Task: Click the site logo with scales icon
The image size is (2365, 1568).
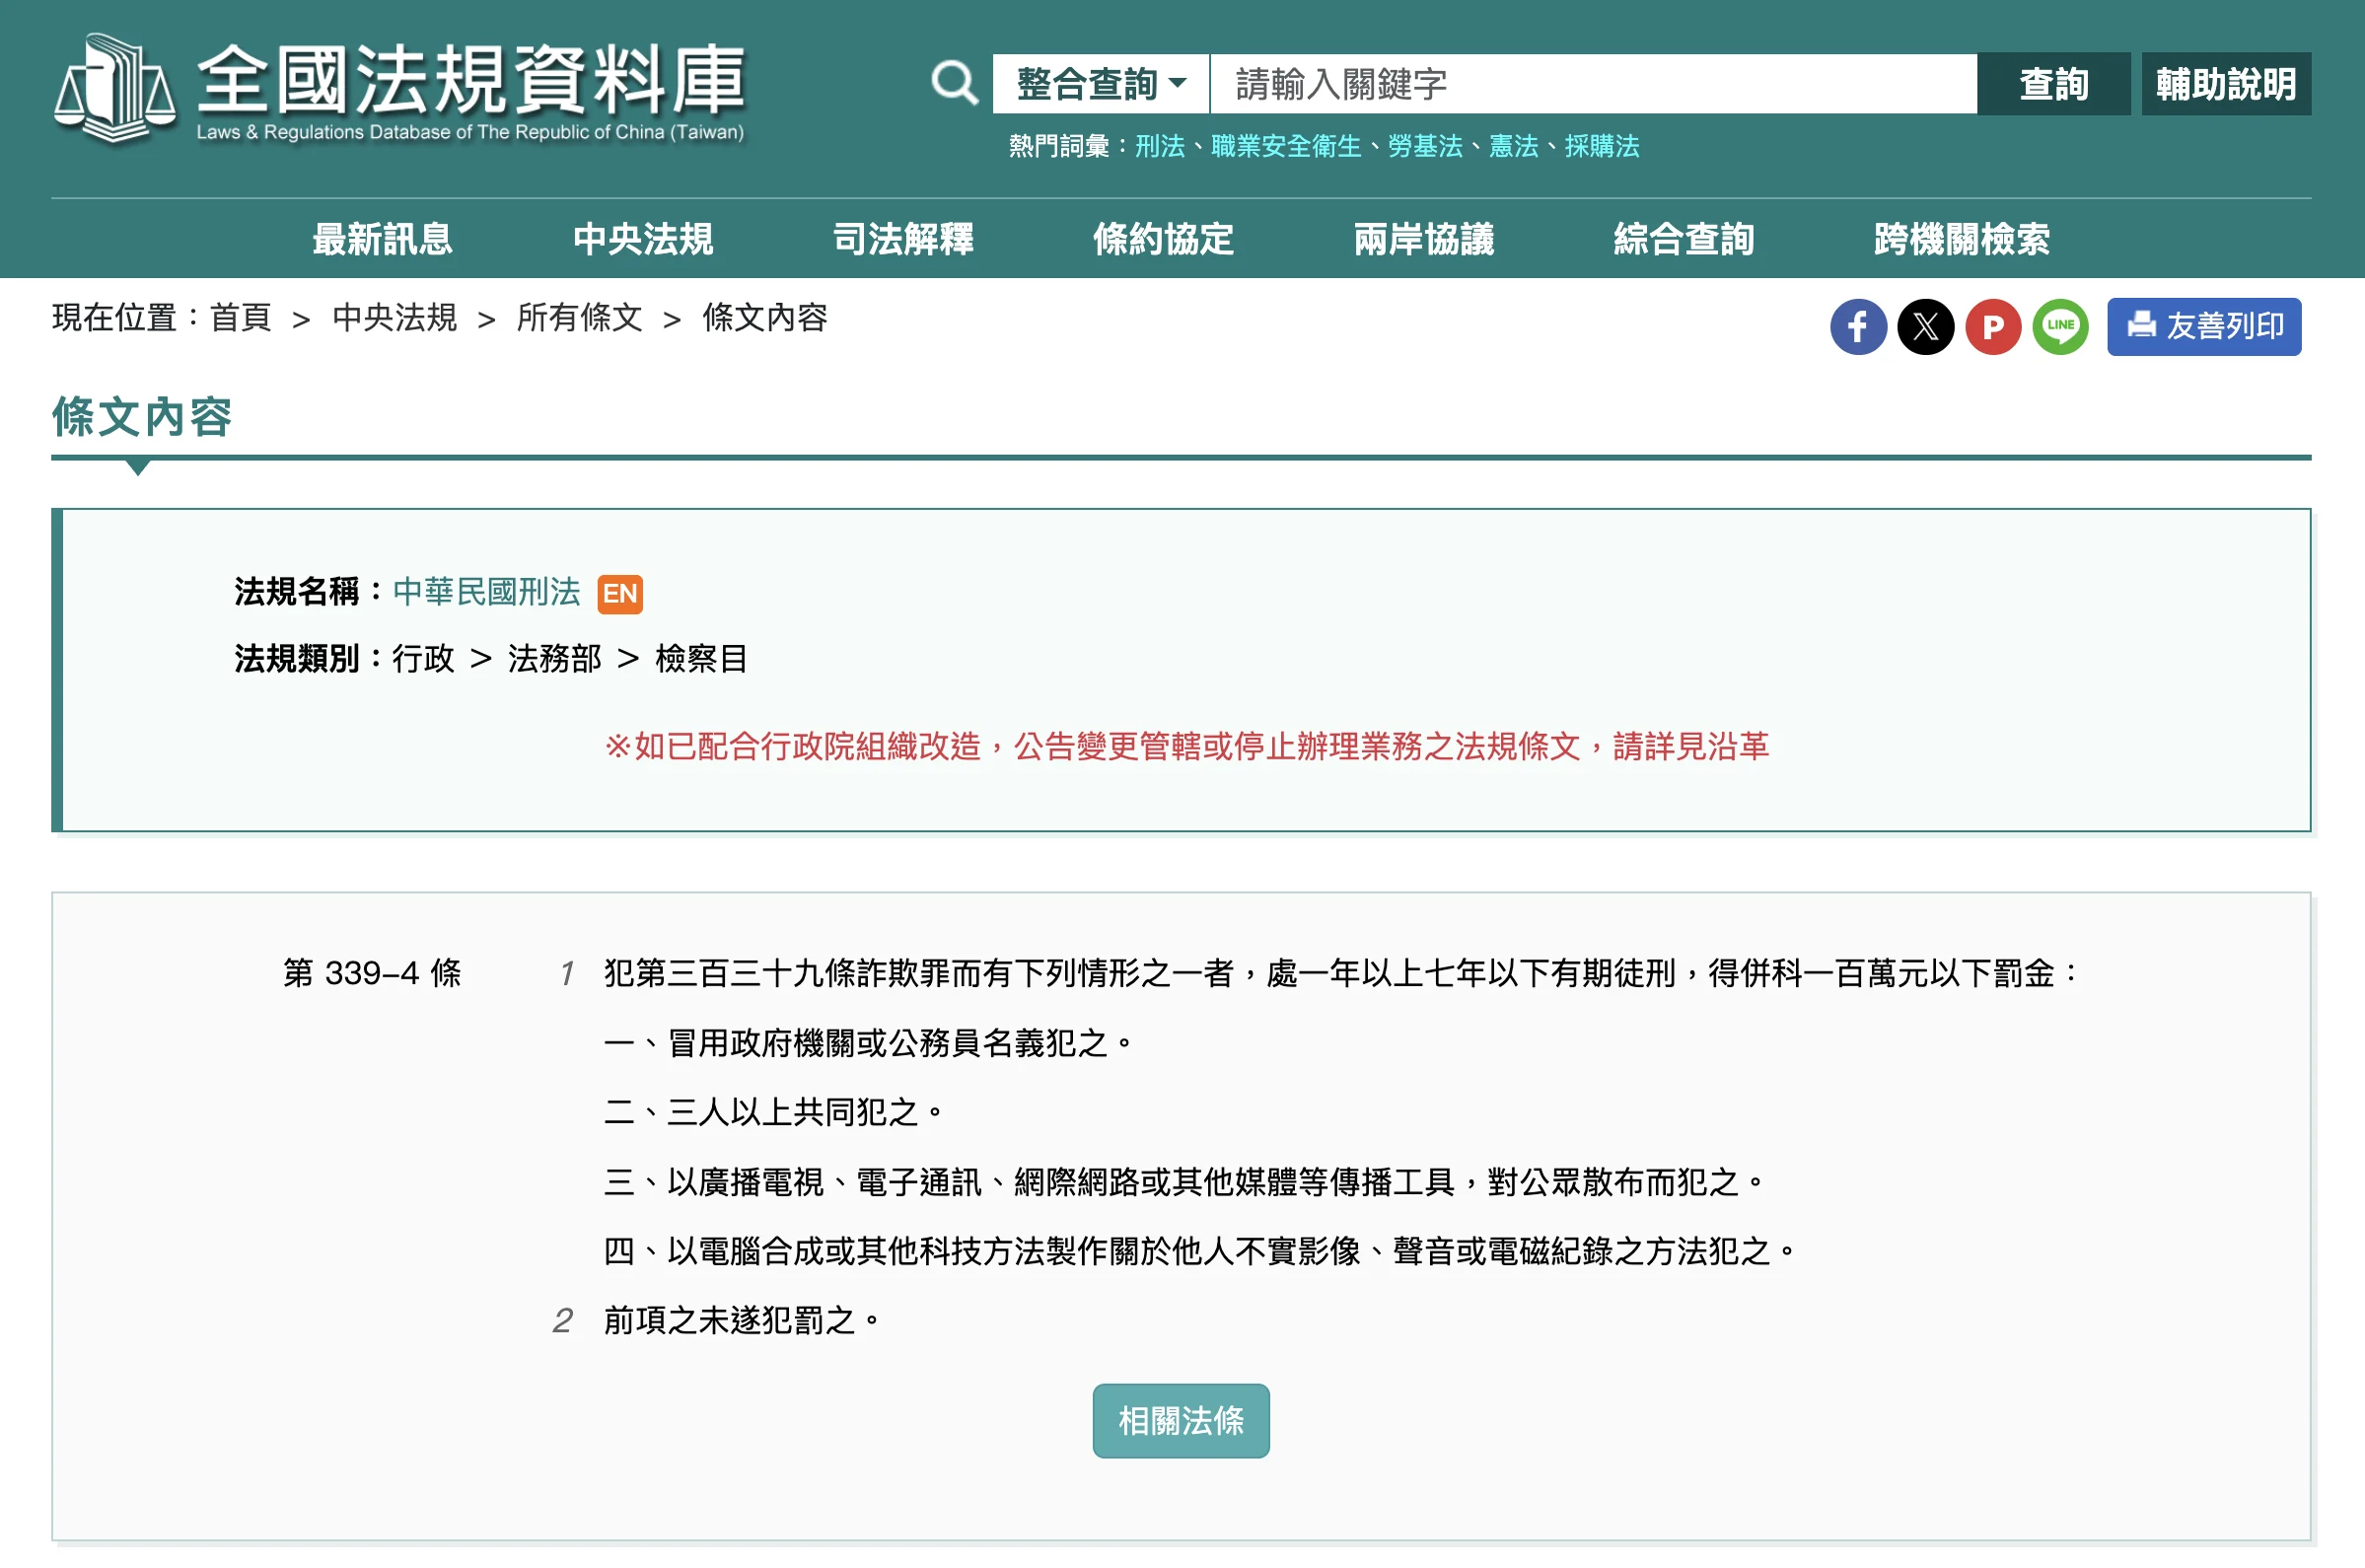Action: [x=115, y=88]
